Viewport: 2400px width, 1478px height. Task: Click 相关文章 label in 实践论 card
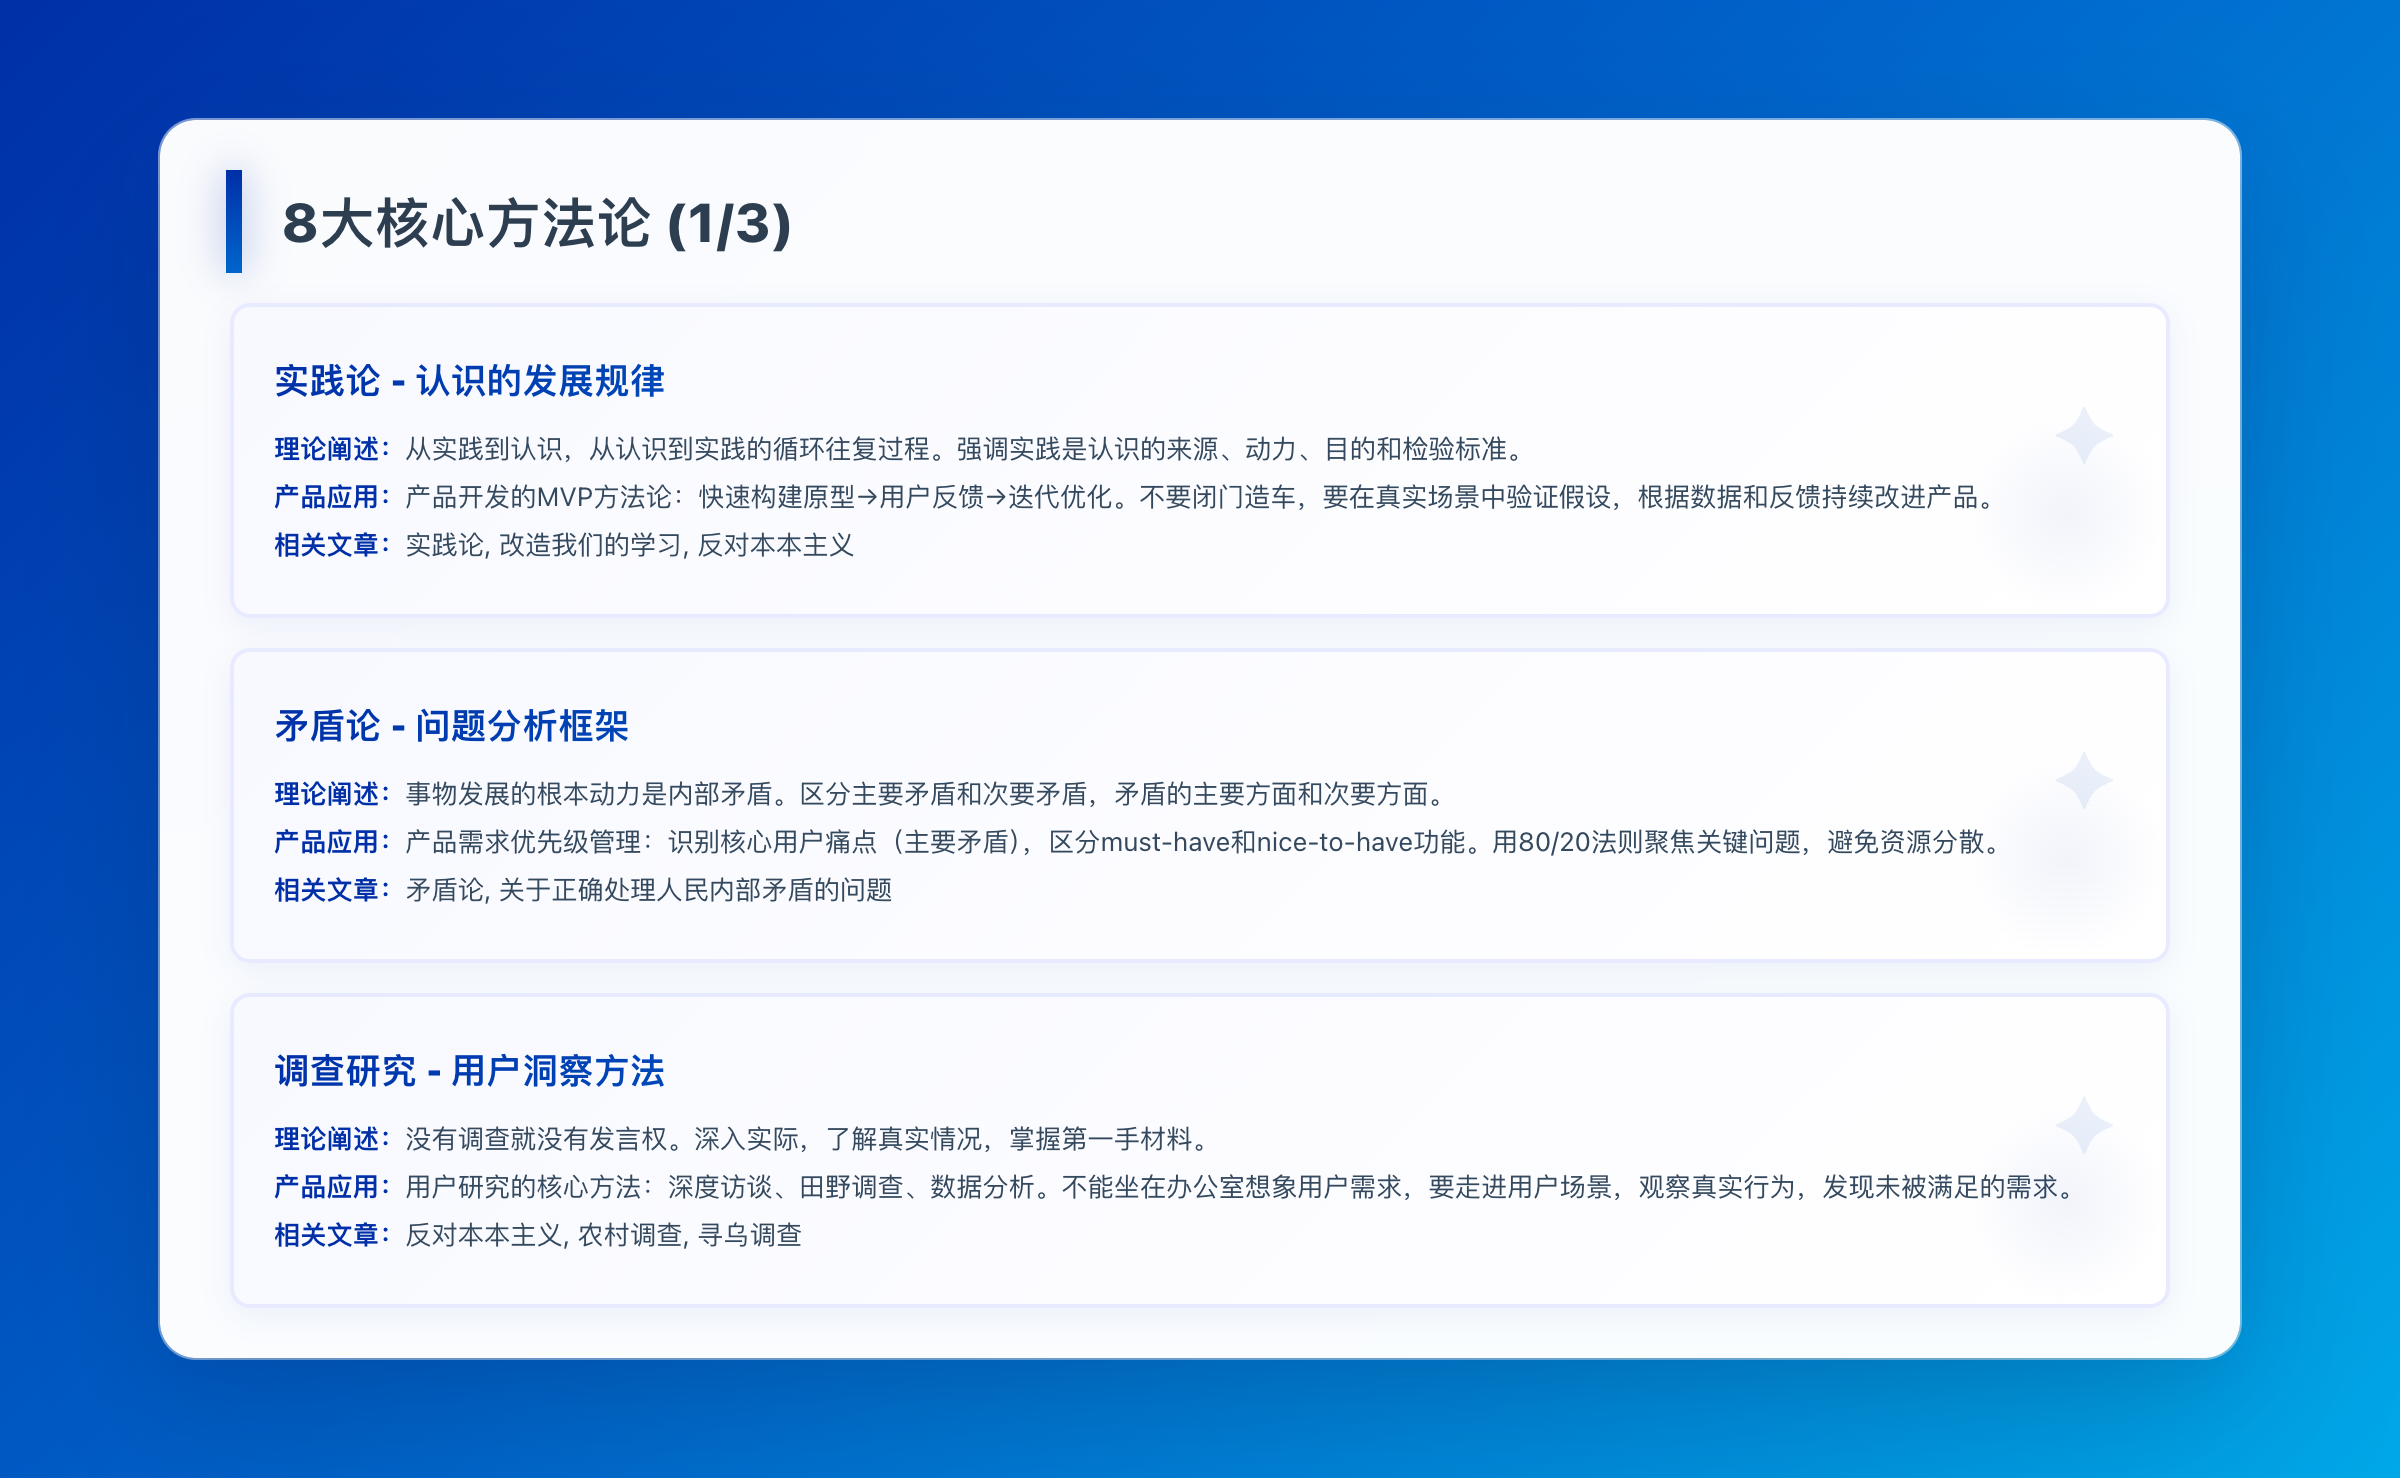coord(327,545)
